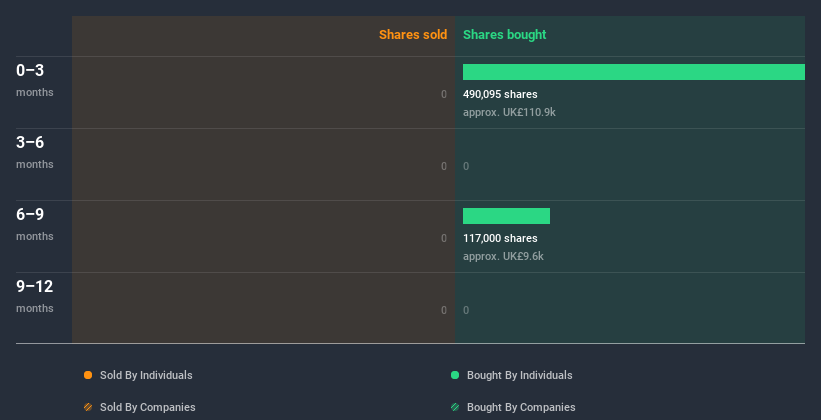Click the approx. UK£110.9k amount
821x420 pixels.
tap(509, 112)
